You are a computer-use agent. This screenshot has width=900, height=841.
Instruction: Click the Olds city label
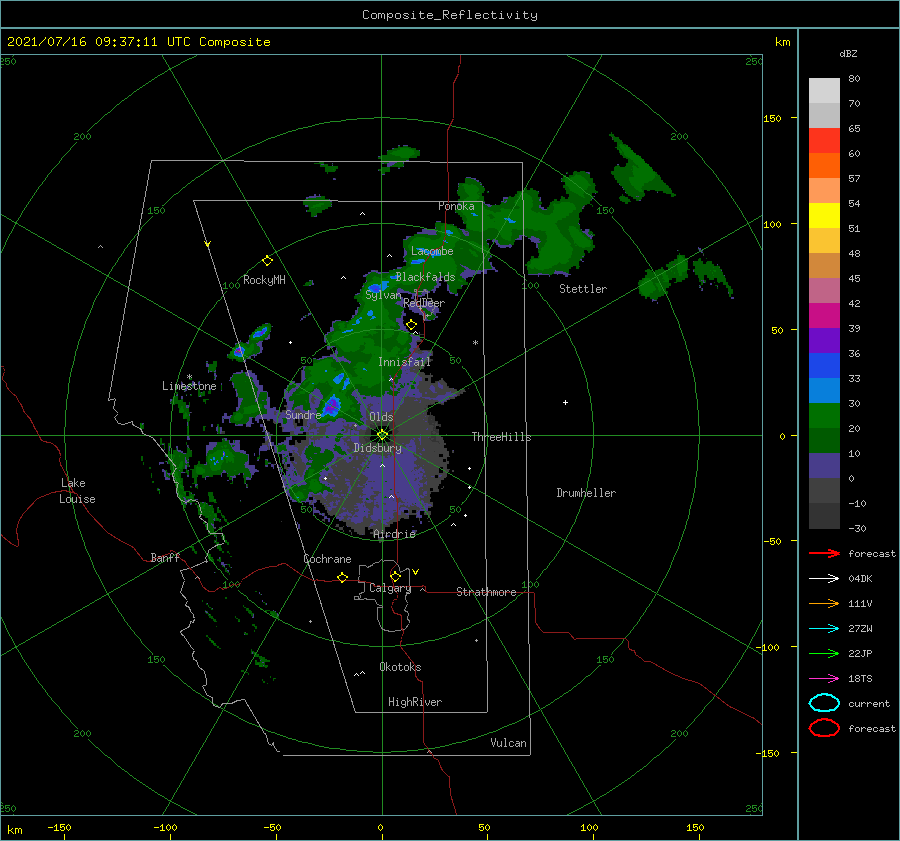point(381,417)
